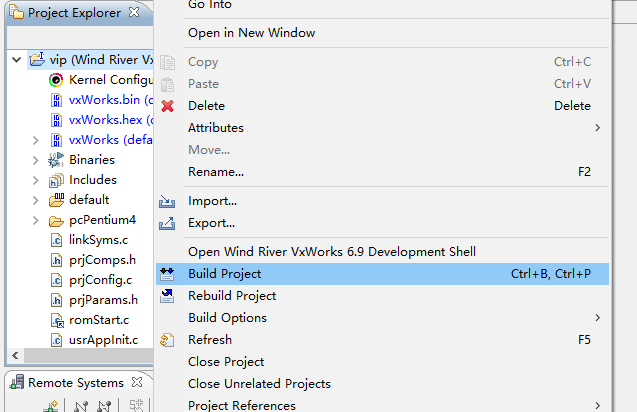Click the new connection icon in Remote Systems

tap(51, 405)
